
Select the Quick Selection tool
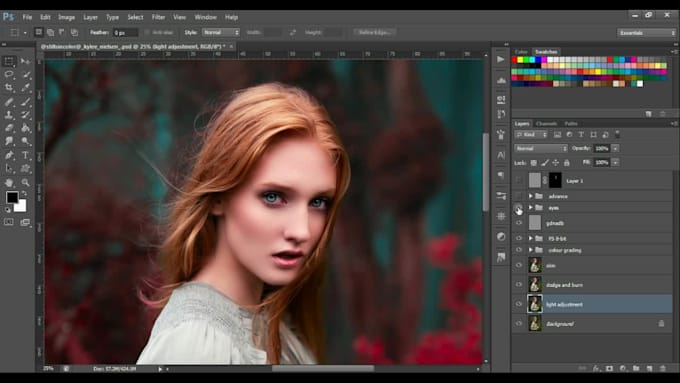(x=26, y=75)
